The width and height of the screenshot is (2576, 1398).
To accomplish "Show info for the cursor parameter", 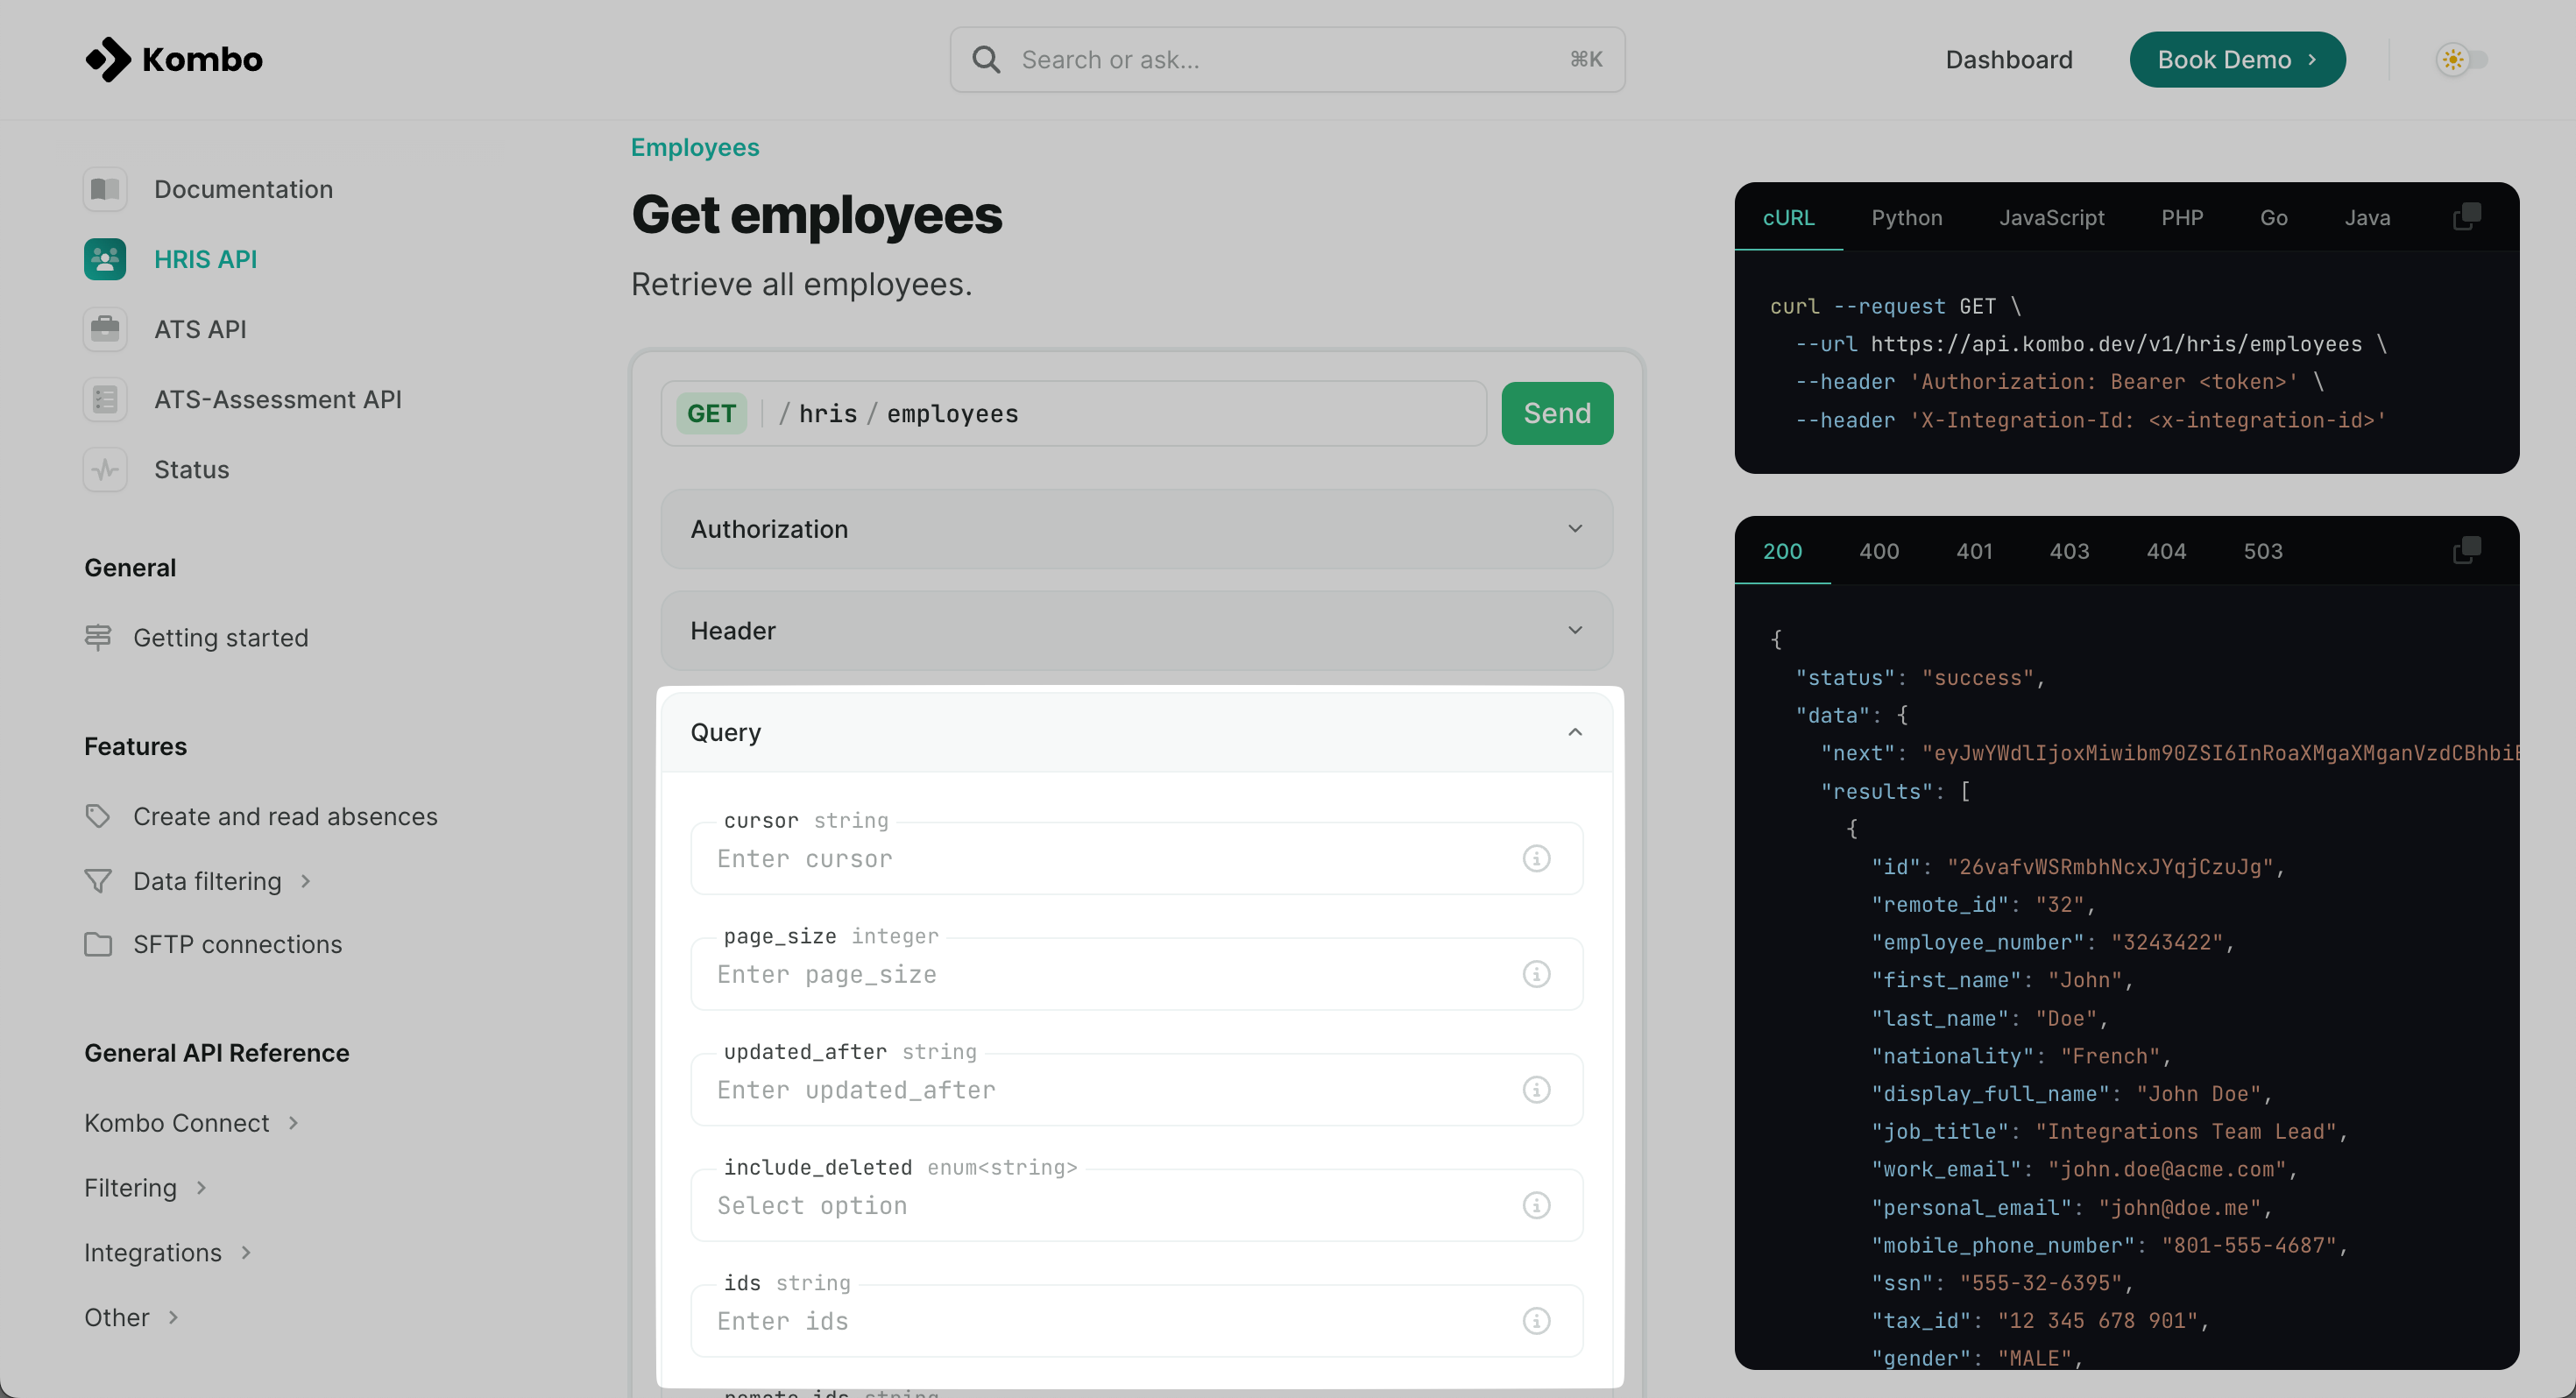I will (x=1536, y=858).
